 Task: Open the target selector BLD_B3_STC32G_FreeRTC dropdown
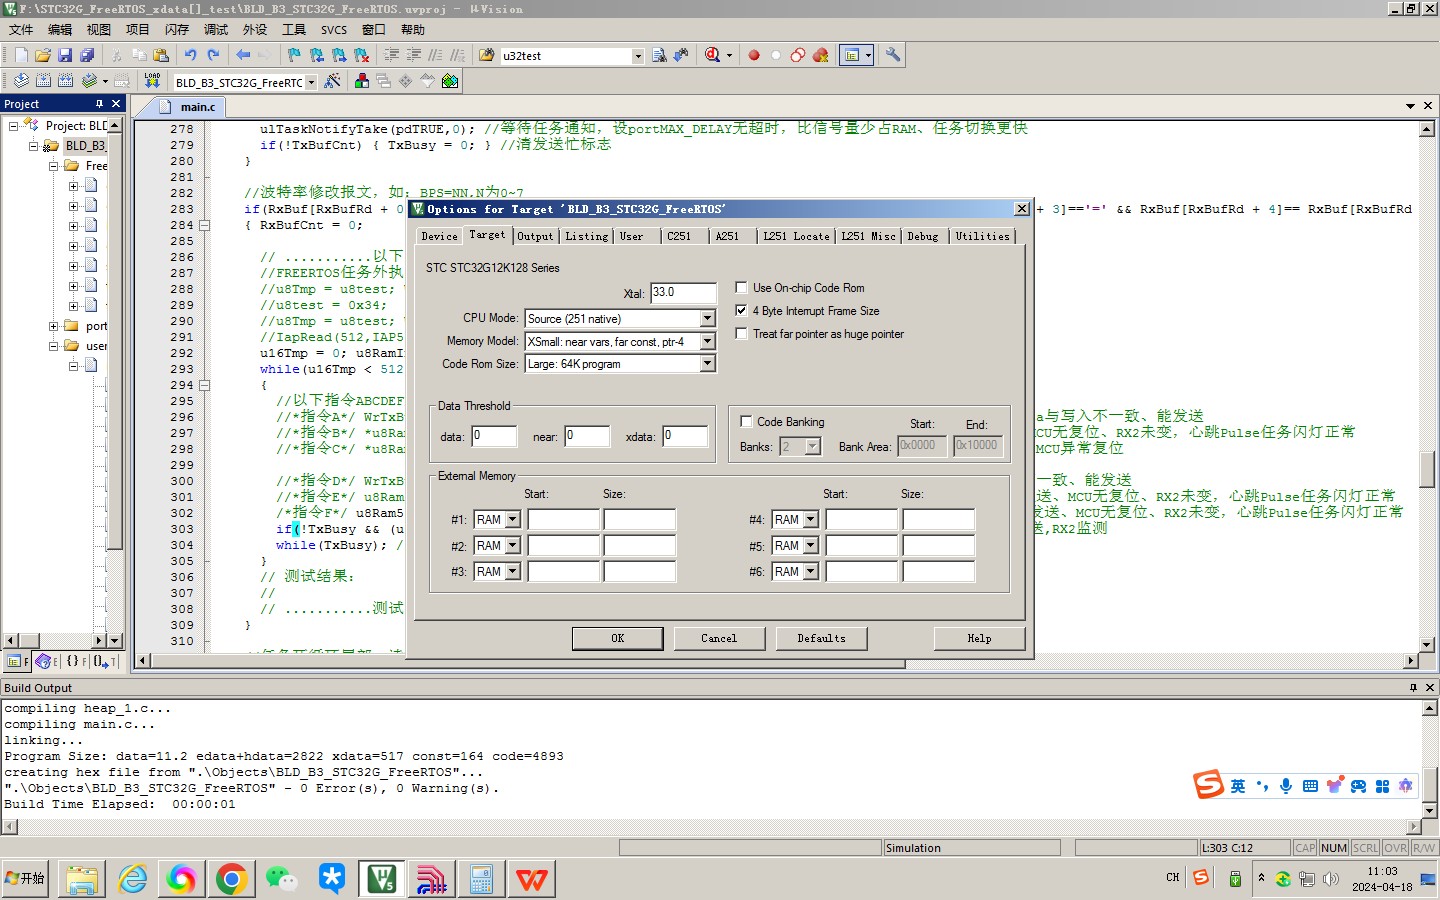coord(311,82)
